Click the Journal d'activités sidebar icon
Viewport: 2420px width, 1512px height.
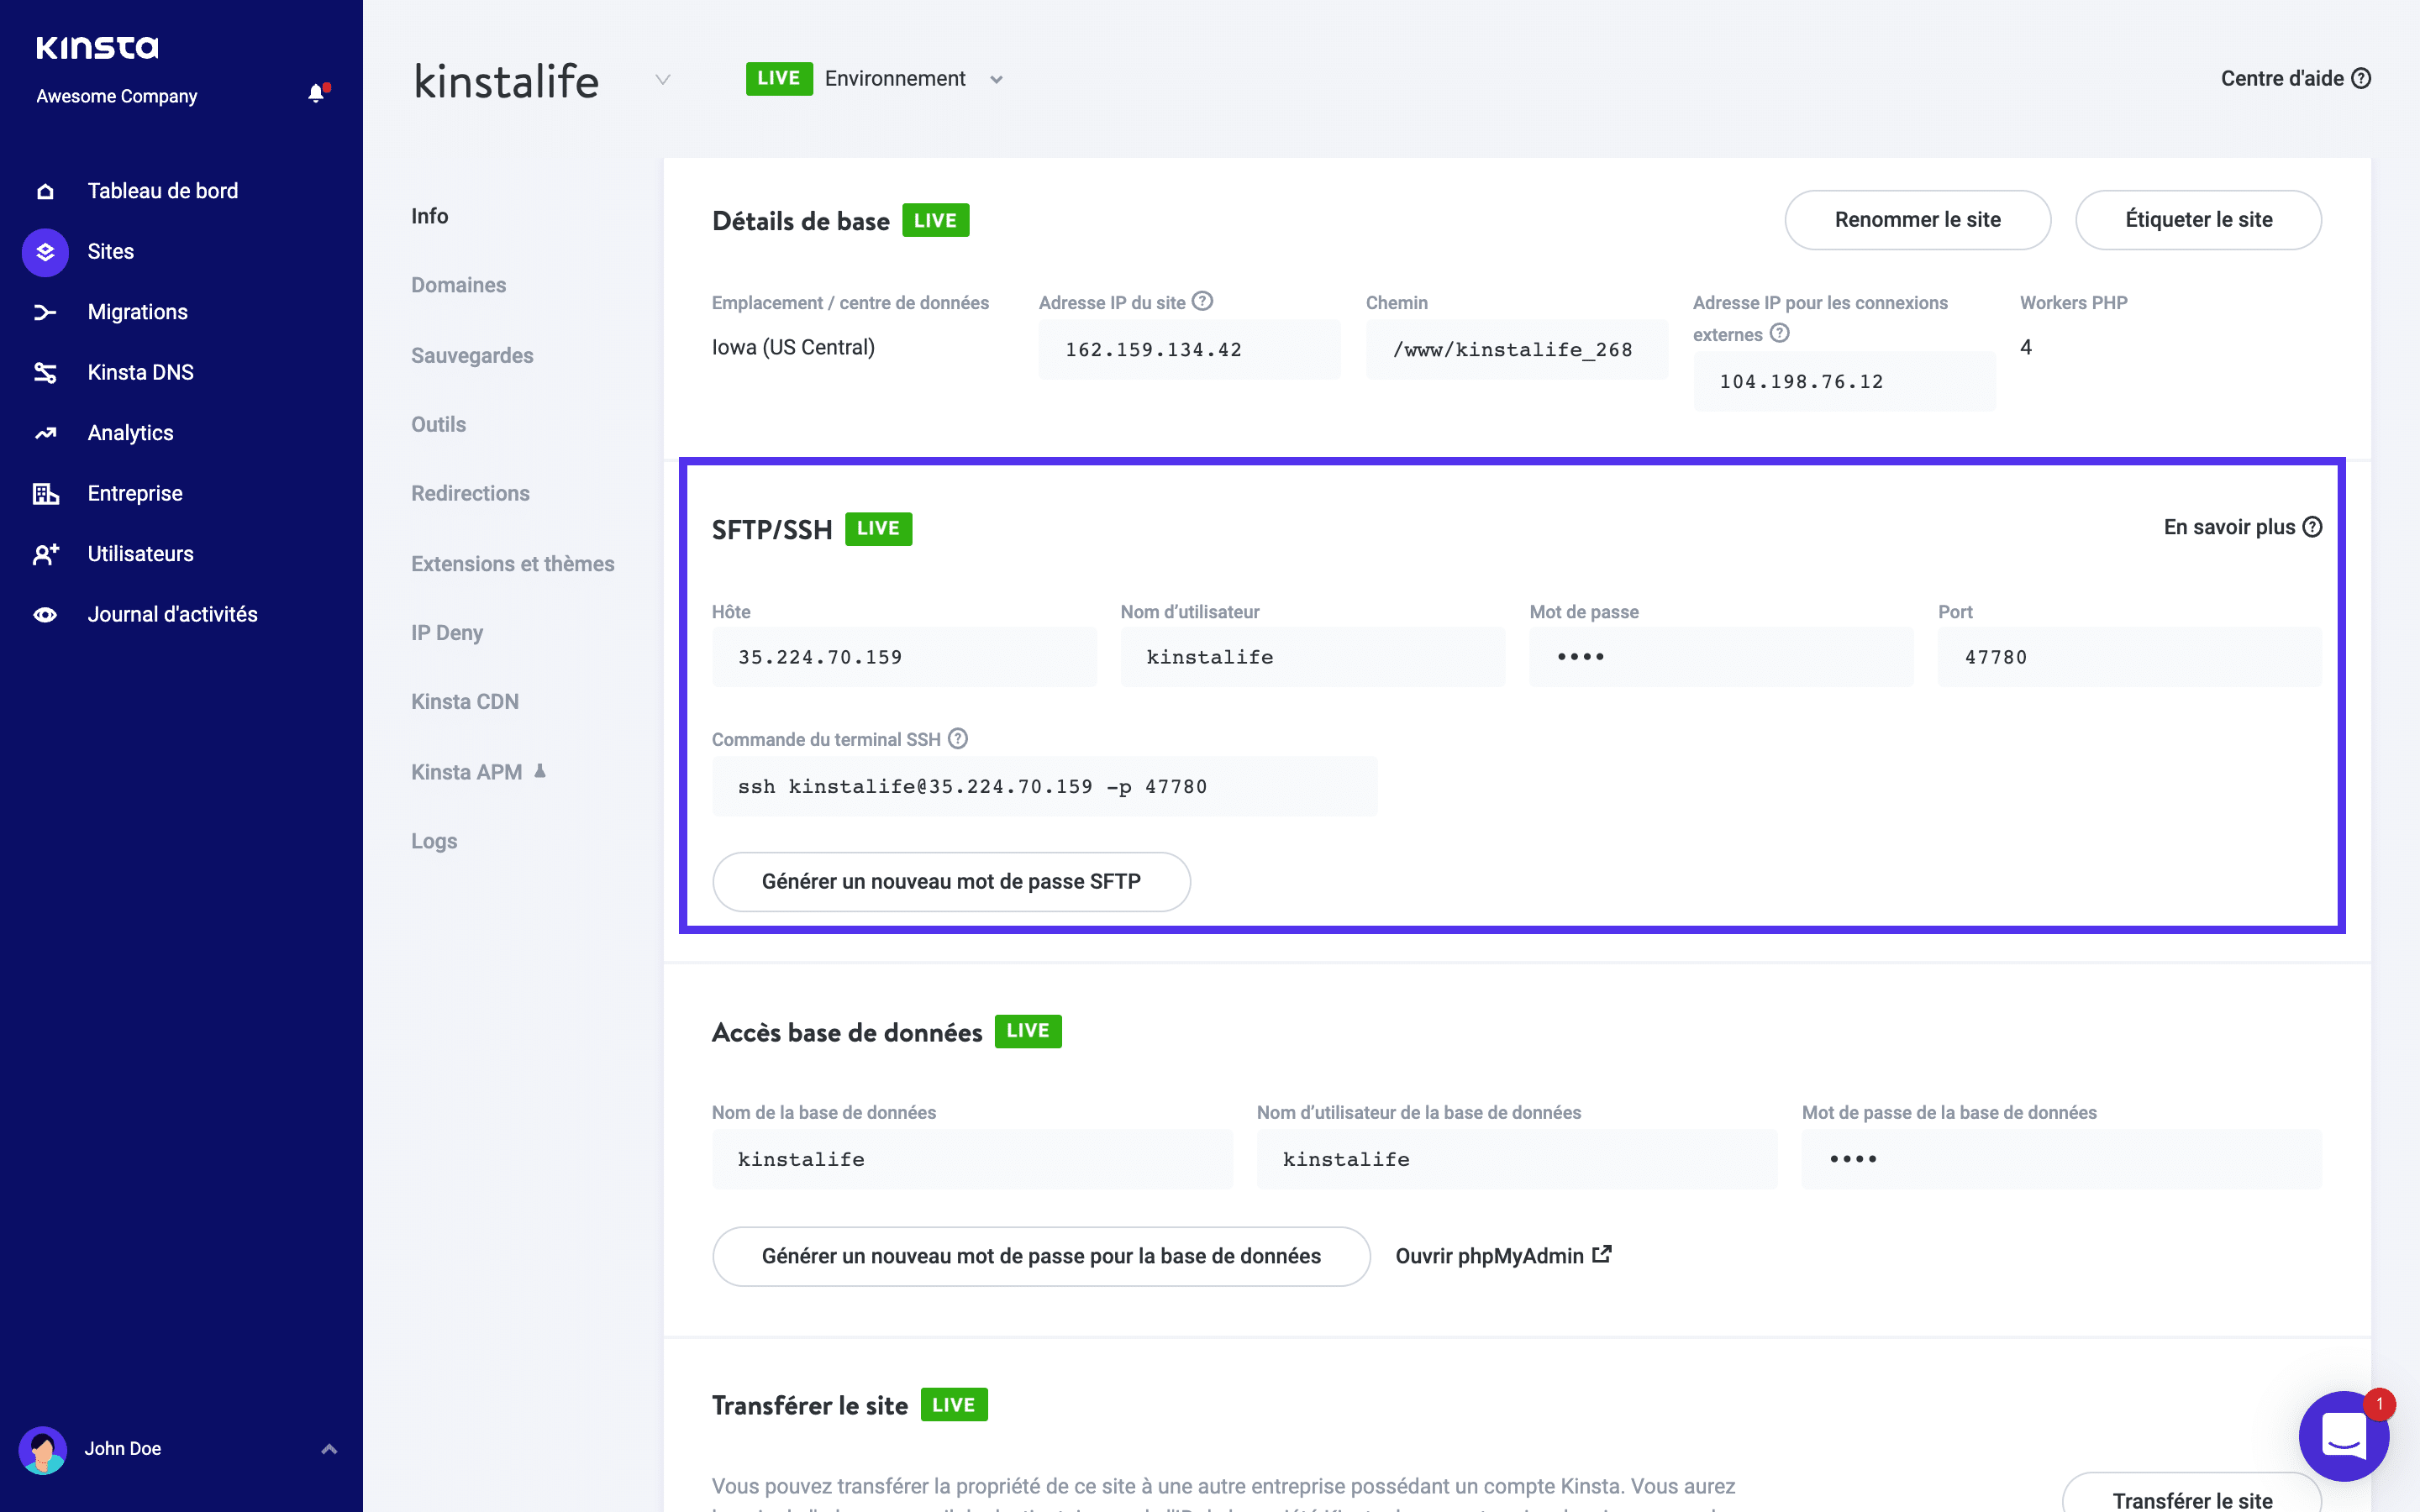(x=47, y=613)
